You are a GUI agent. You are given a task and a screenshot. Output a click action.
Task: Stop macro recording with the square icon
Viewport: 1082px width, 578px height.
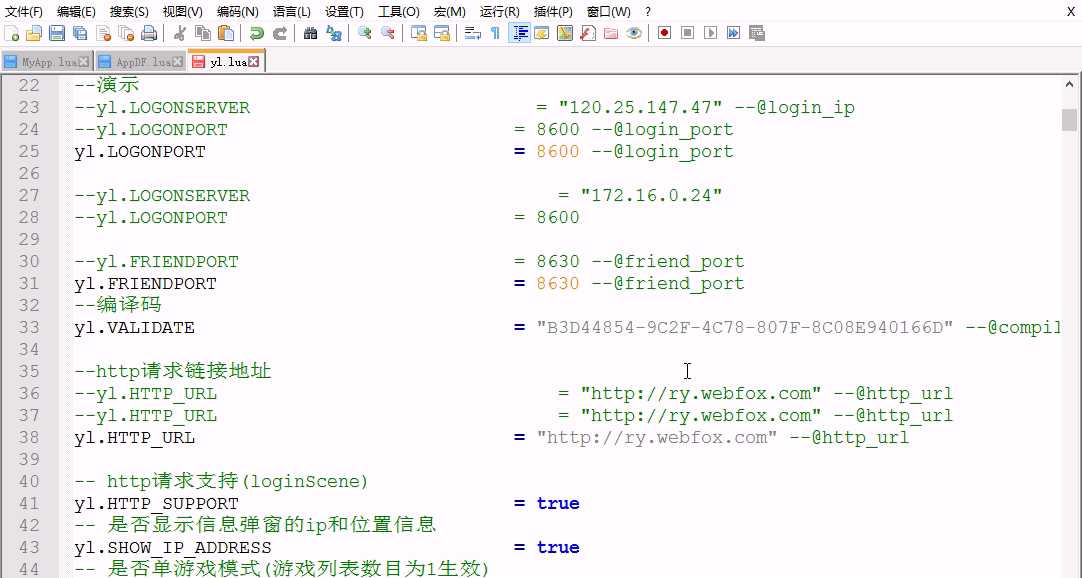click(687, 33)
